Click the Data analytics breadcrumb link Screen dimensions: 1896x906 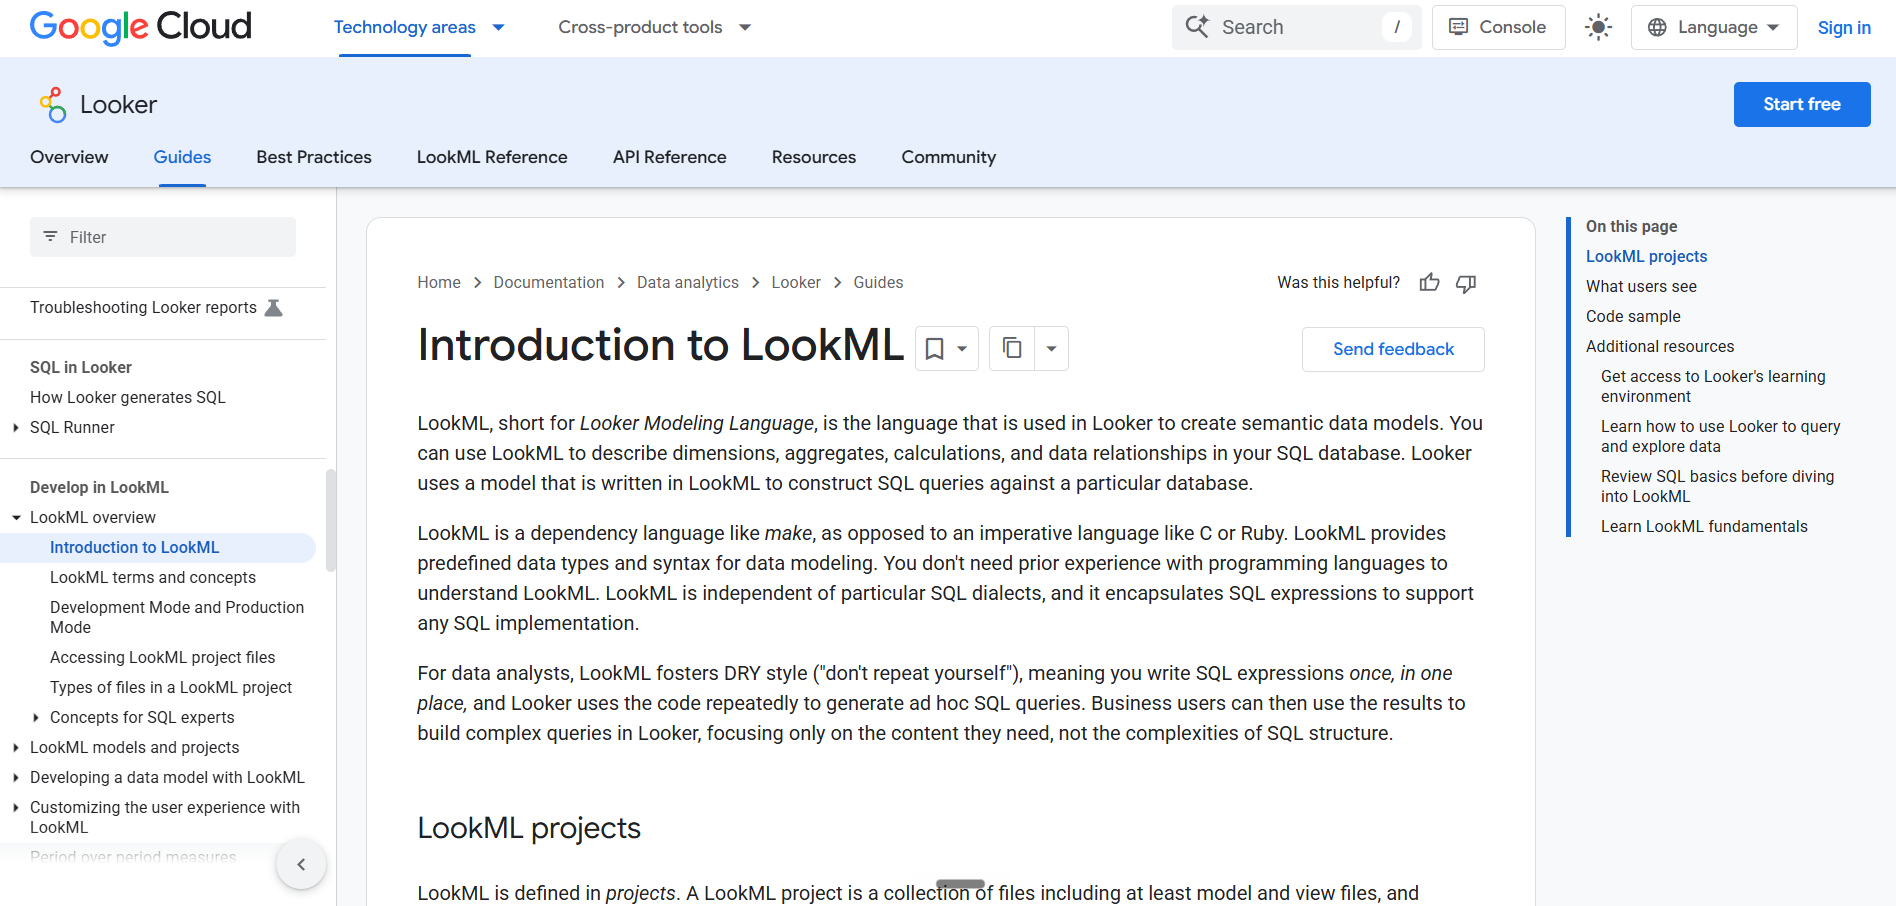point(688,283)
